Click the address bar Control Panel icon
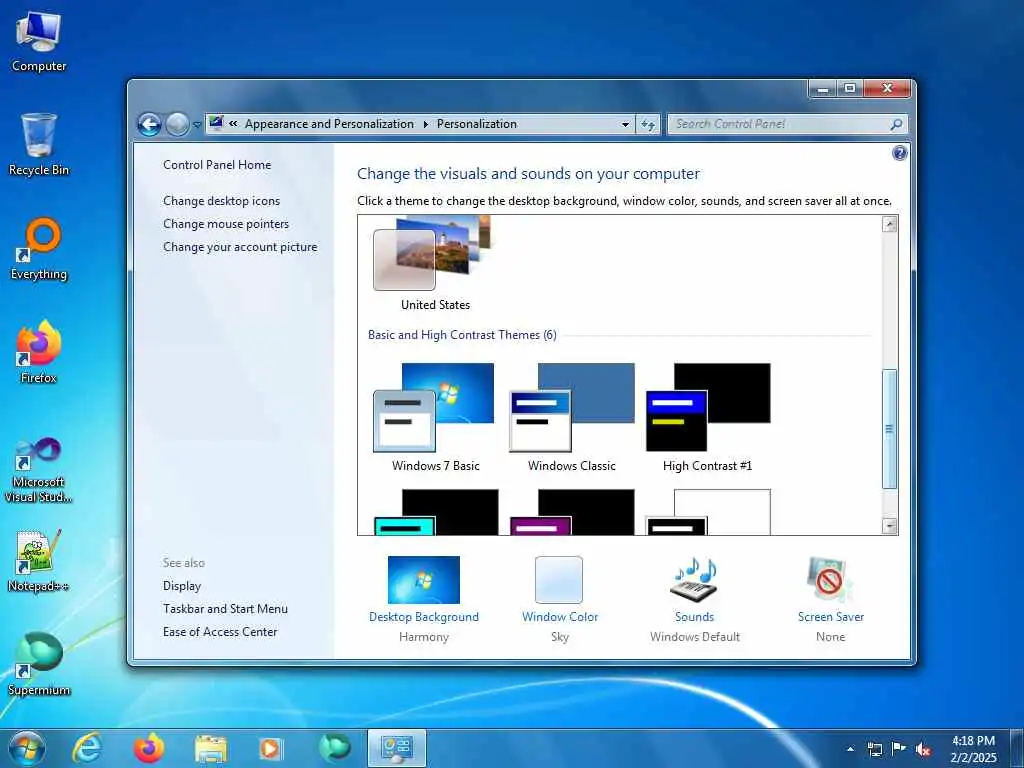 click(x=216, y=123)
